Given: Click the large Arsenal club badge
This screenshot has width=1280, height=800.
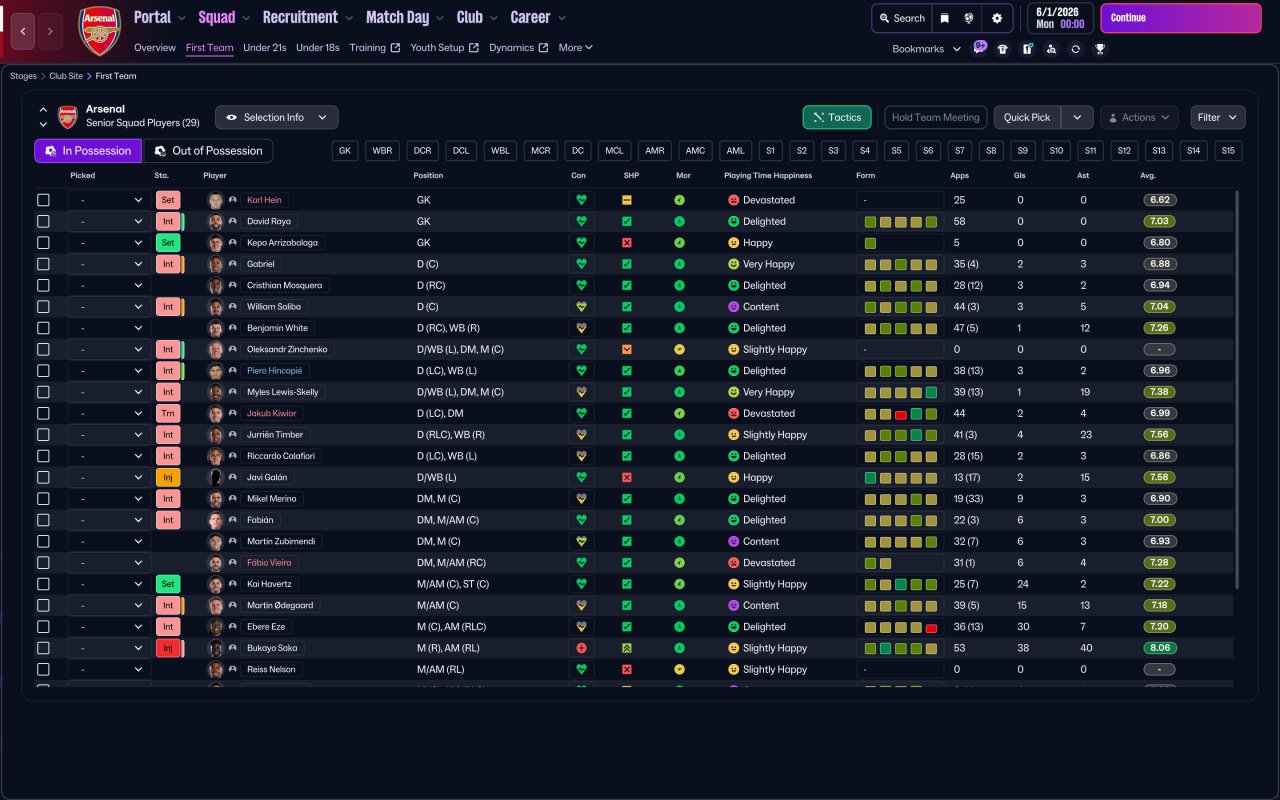Looking at the screenshot, I should click(99, 31).
